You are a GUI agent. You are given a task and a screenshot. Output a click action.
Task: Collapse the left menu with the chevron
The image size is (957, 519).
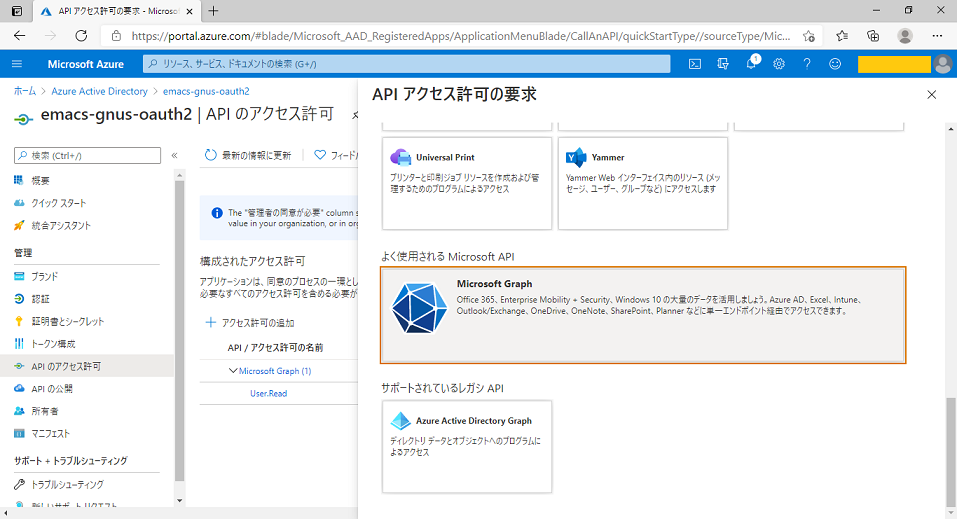pos(175,156)
